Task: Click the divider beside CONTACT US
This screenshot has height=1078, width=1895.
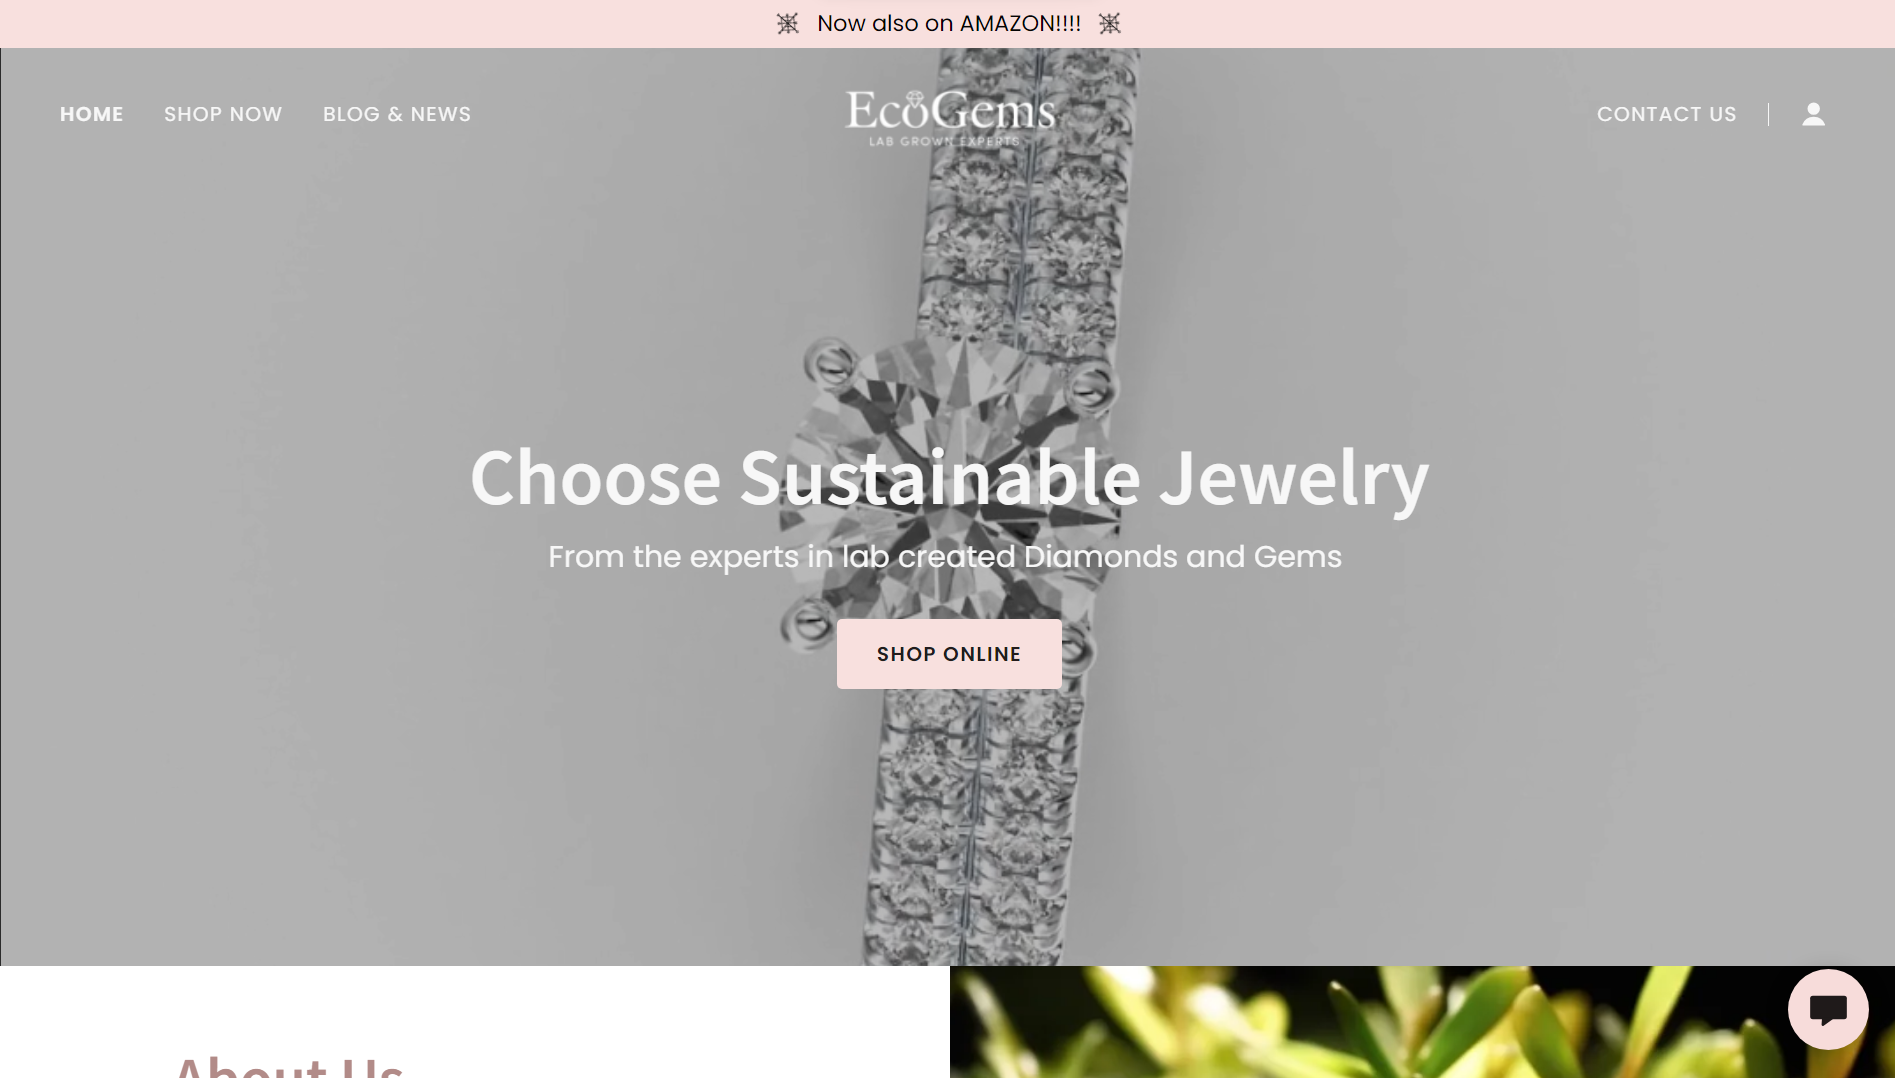Action: coord(1768,114)
